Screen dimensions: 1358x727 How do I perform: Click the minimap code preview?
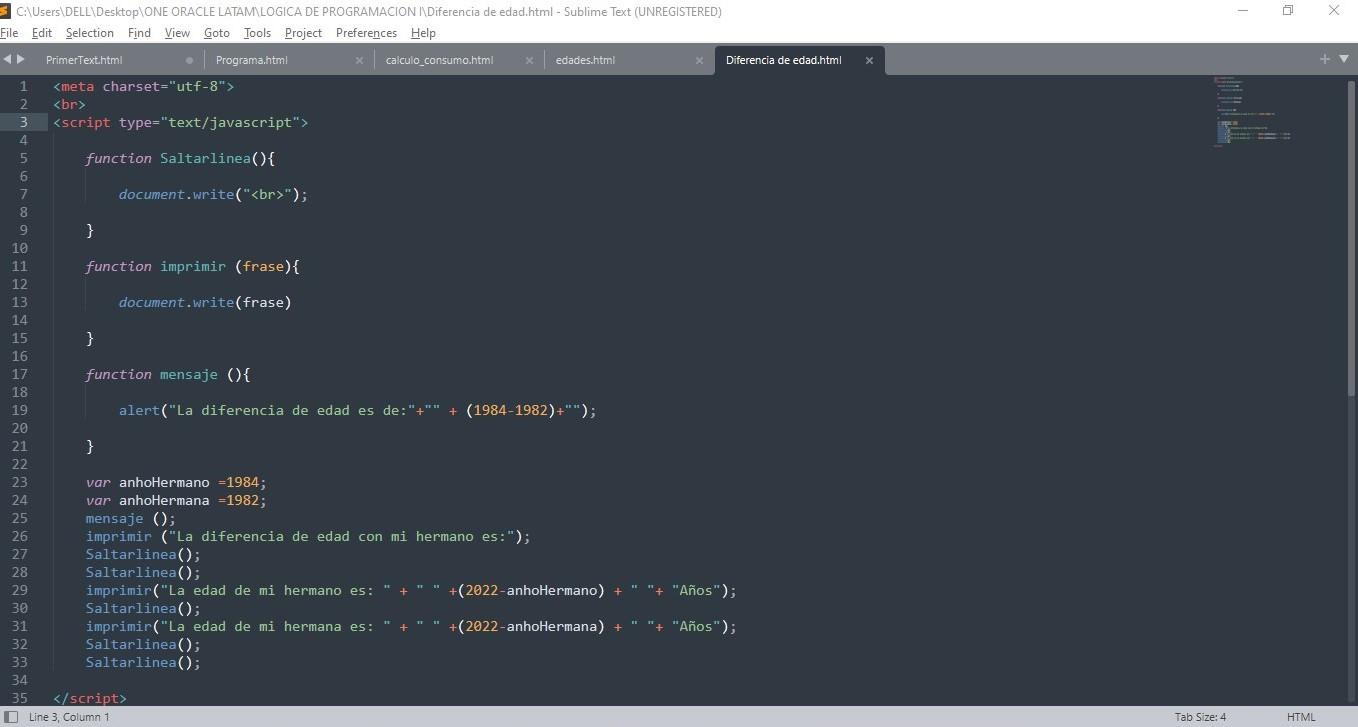(1252, 112)
